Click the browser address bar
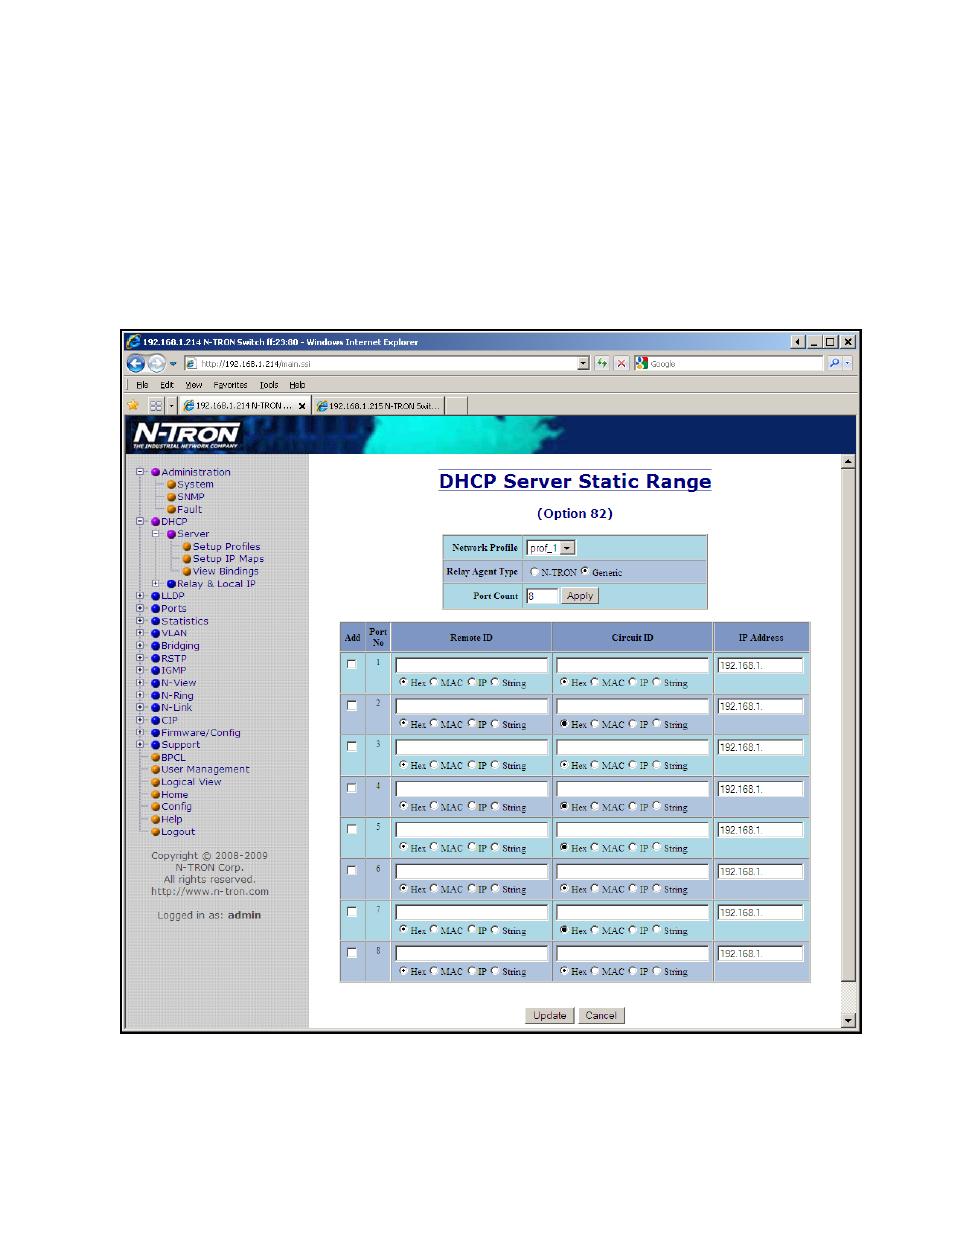This screenshot has height=1235, width=954. [x=387, y=363]
